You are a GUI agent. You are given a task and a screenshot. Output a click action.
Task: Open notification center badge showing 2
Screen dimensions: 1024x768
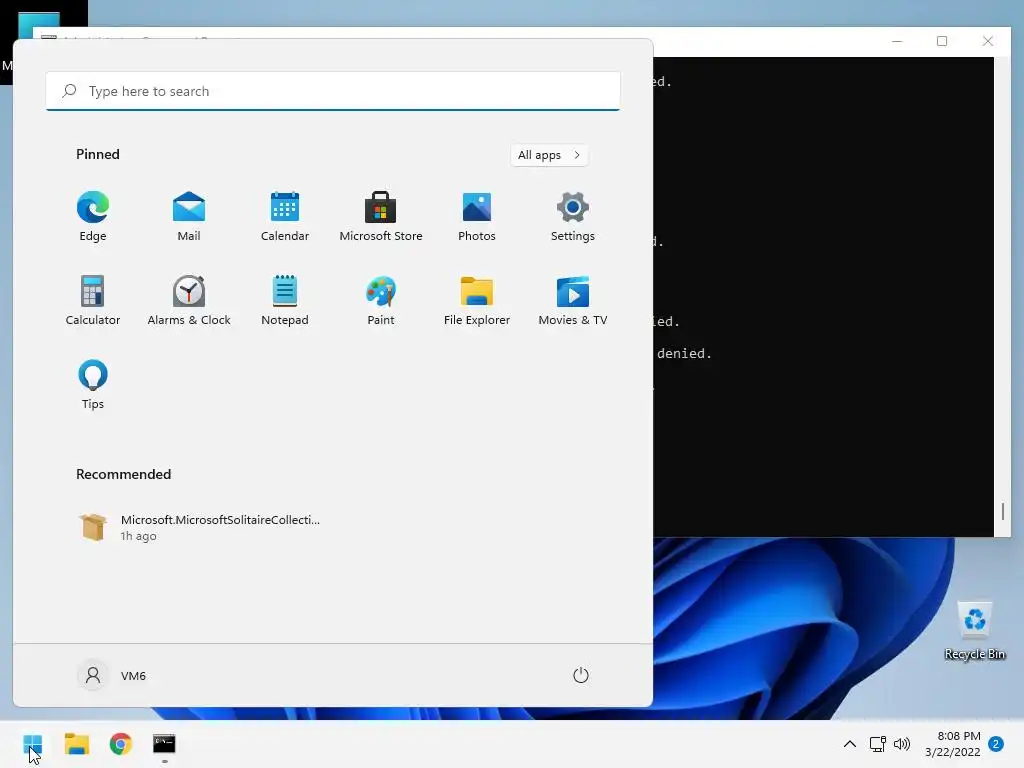(996, 744)
